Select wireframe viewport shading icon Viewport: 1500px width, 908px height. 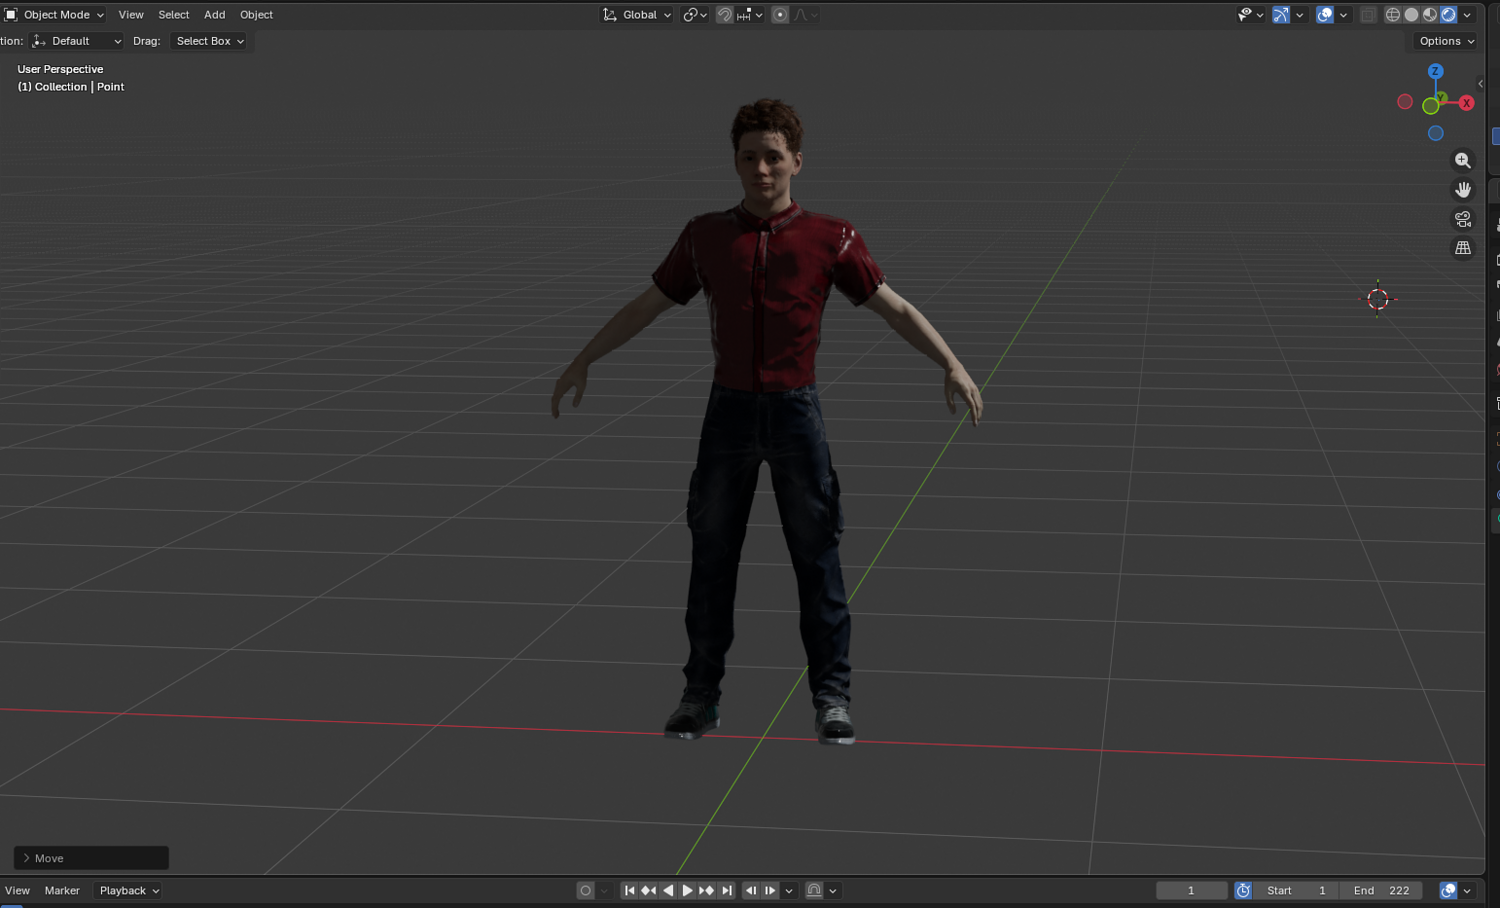coord(1392,15)
